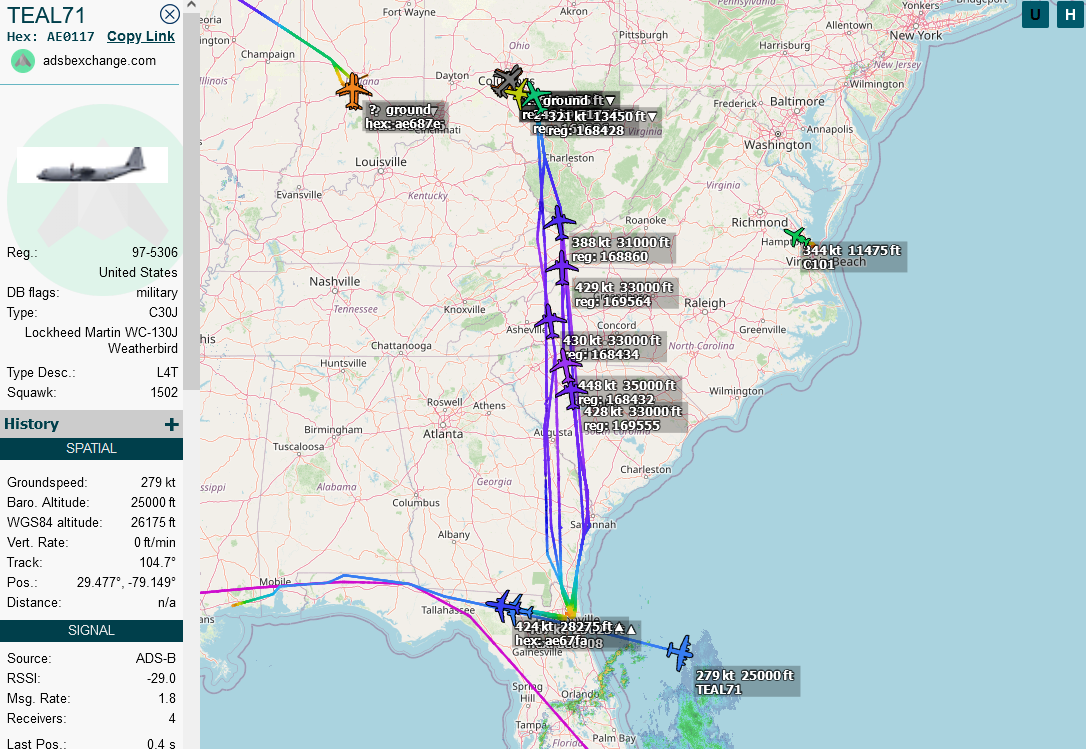Click the U map button

point(1035,14)
